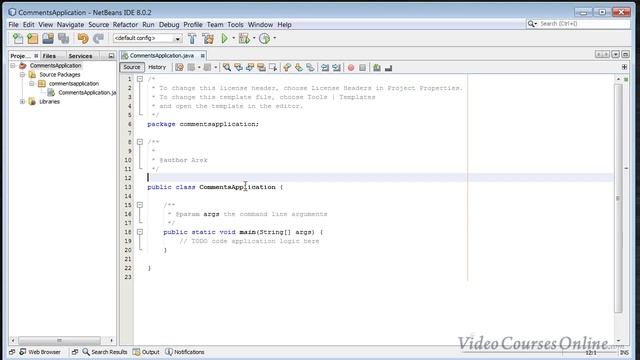This screenshot has height=360, width=640.
Task: Click Find Previous Occurrence icon
Action: coord(238,67)
